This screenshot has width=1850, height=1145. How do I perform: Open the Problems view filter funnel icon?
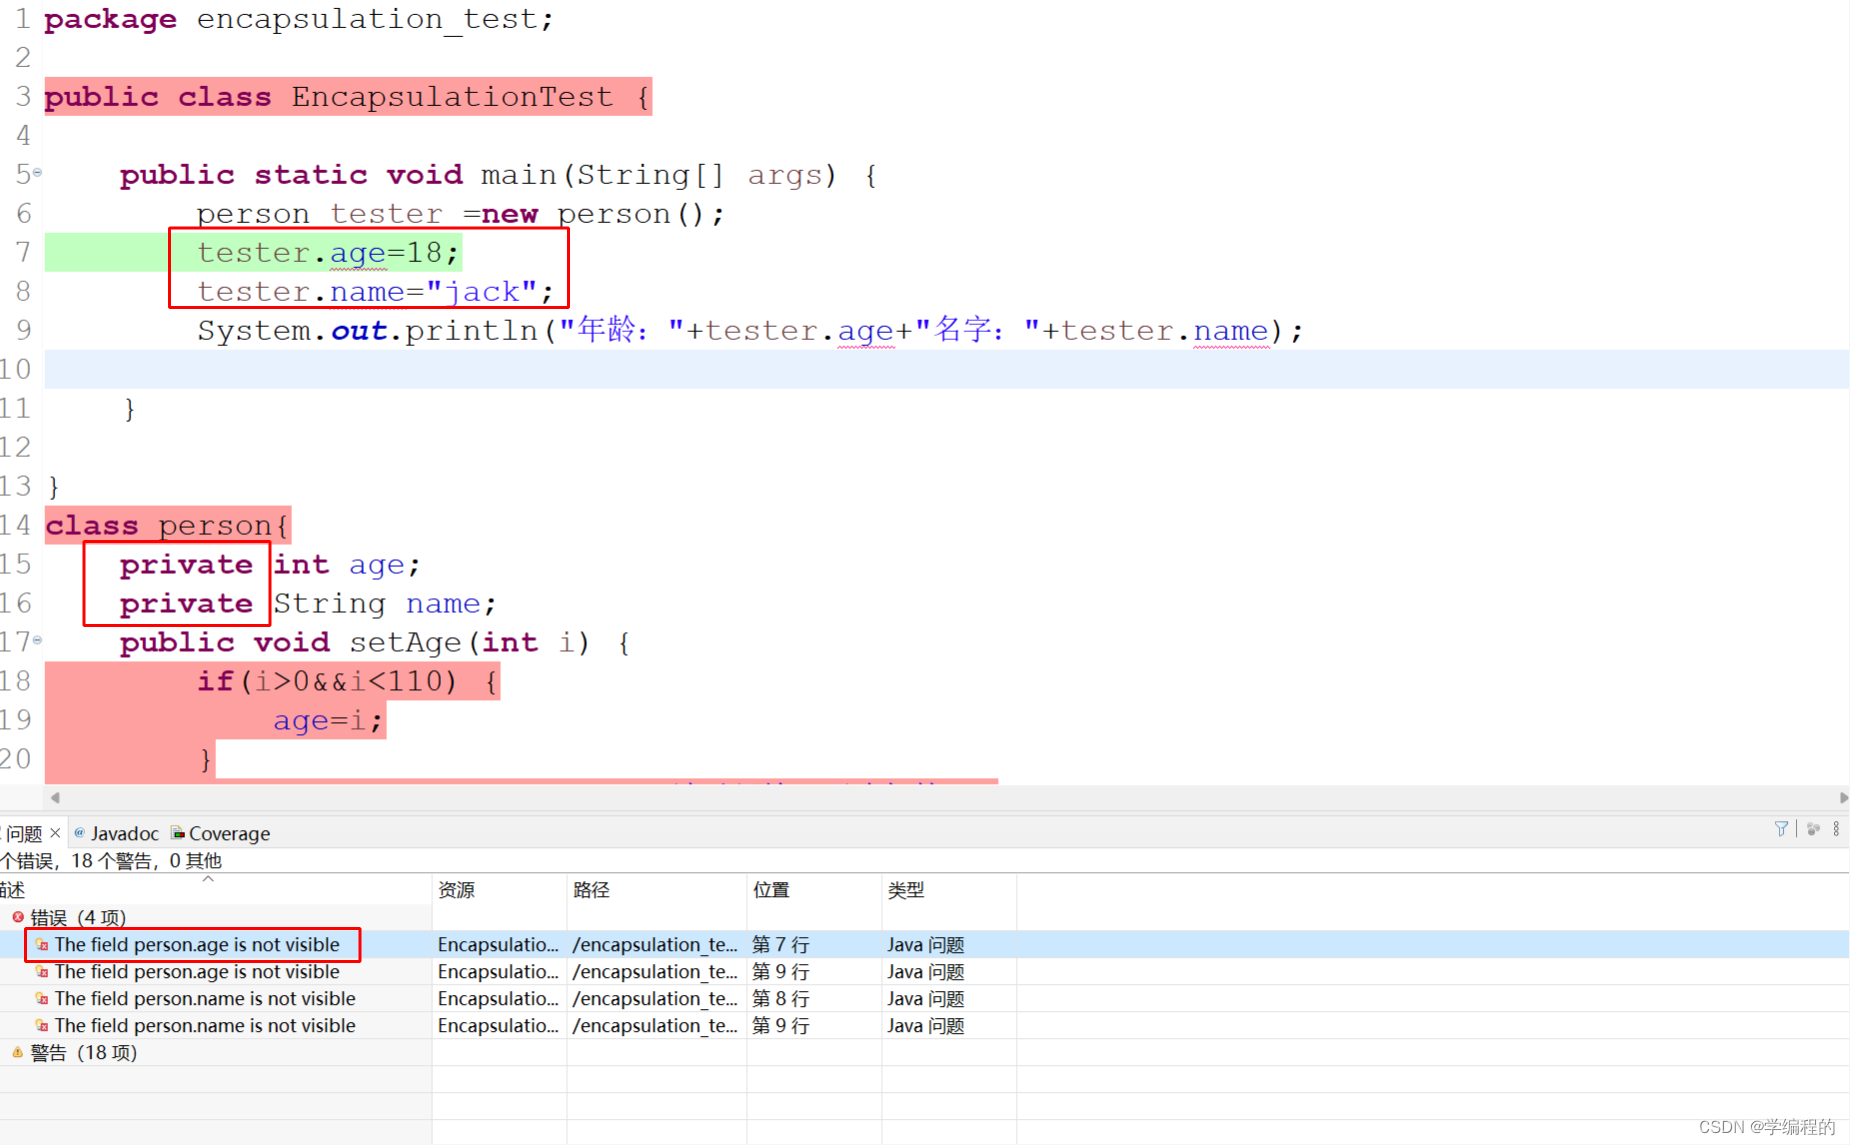pos(1781,829)
